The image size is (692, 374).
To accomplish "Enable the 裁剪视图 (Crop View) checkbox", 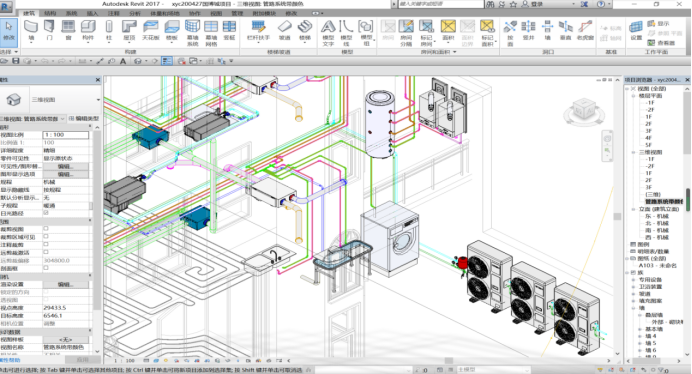I will (x=46, y=229).
